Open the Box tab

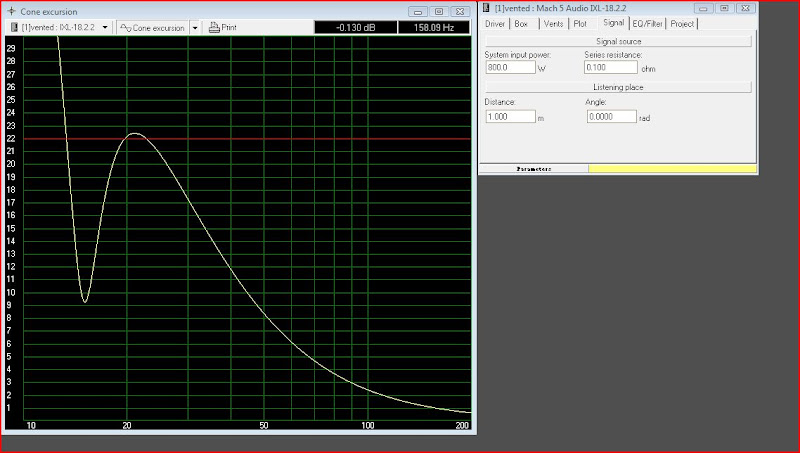[x=521, y=23]
